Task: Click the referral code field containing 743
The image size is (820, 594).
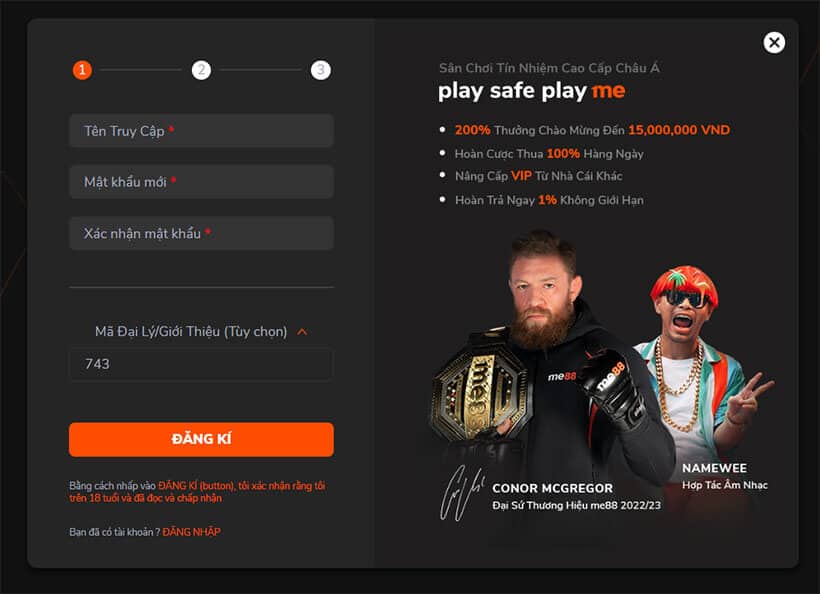Action: coord(201,364)
